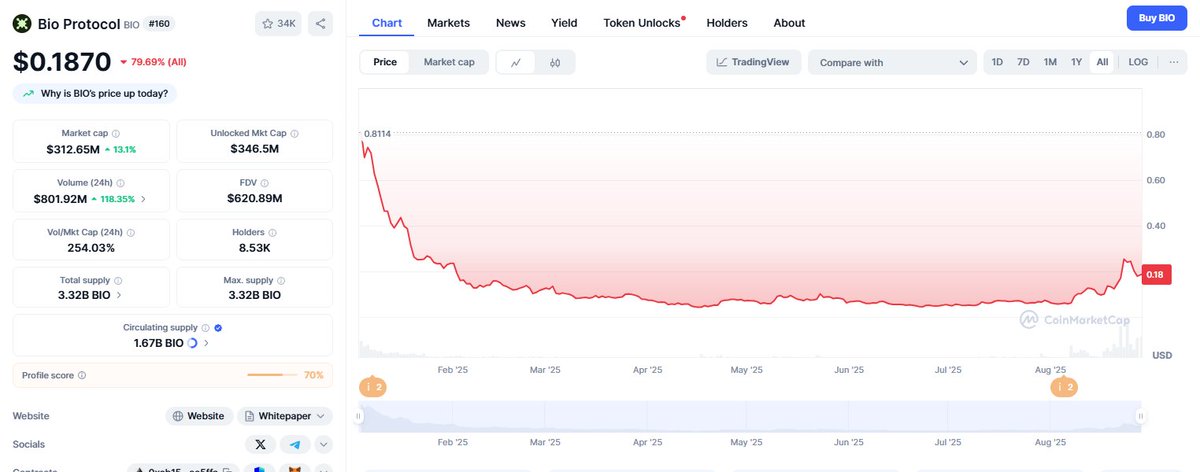This screenshot has height=472, width=1200.
Task: Click 'Why is BIO's price up today?'
Action: coord(95,94)
